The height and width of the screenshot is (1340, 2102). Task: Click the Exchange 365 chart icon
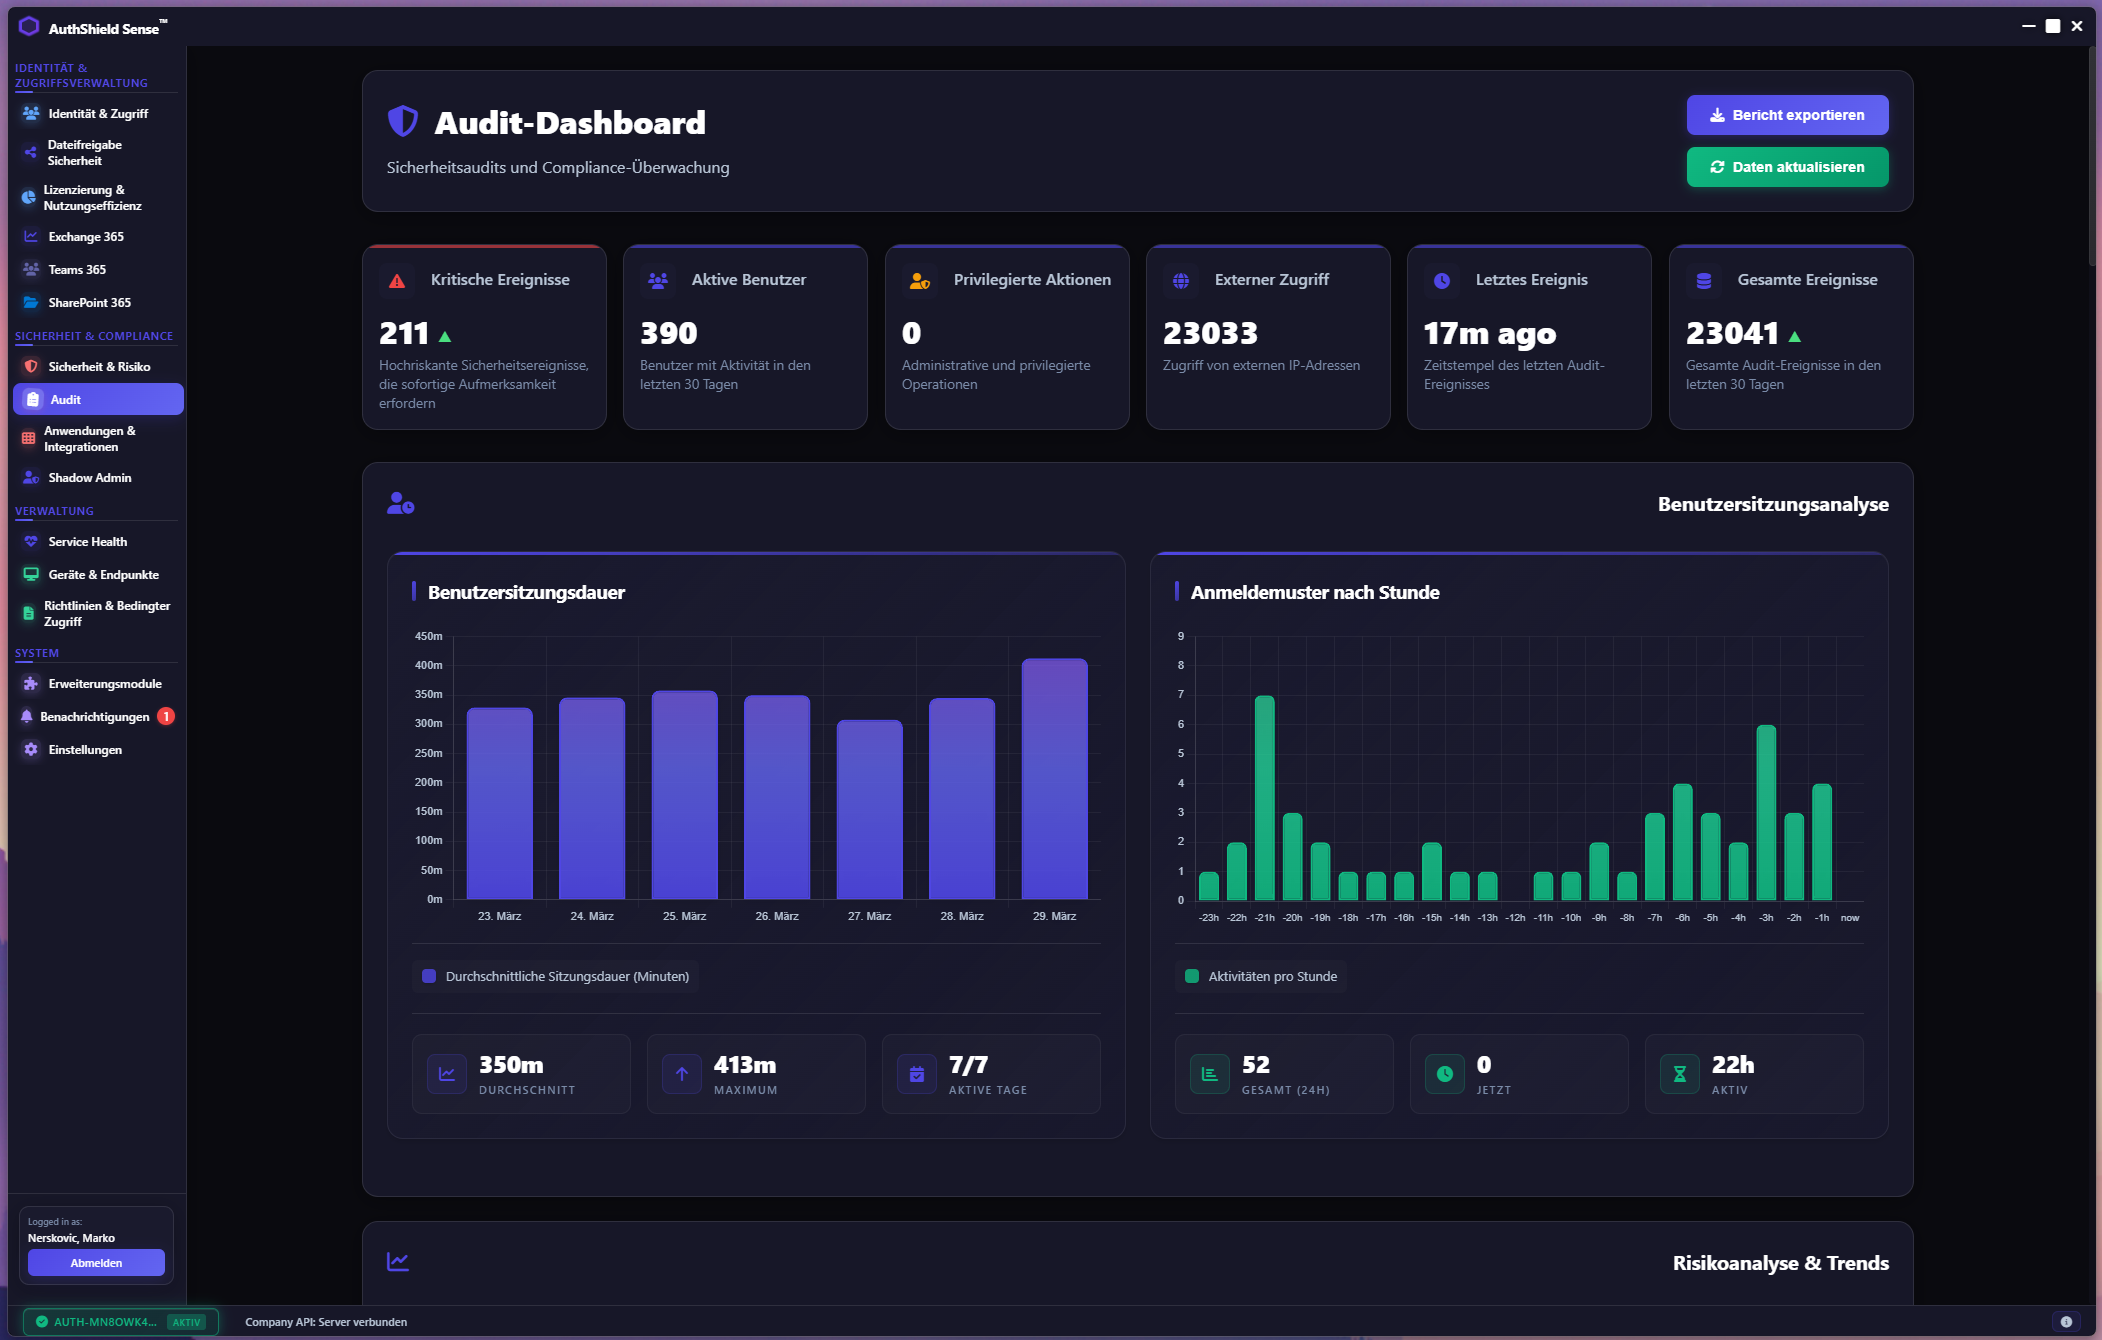point(31,237)
